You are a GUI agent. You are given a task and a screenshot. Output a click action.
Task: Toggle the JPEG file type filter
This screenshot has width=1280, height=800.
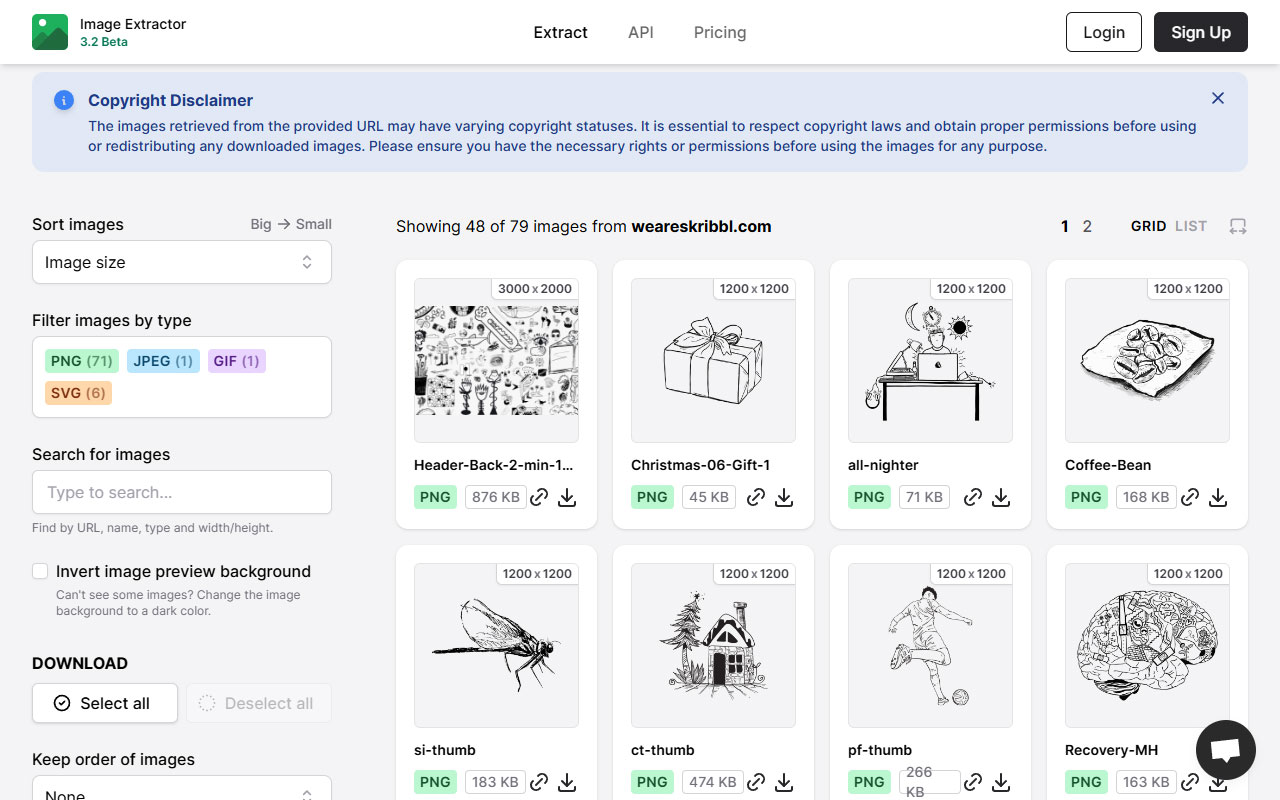163,361
